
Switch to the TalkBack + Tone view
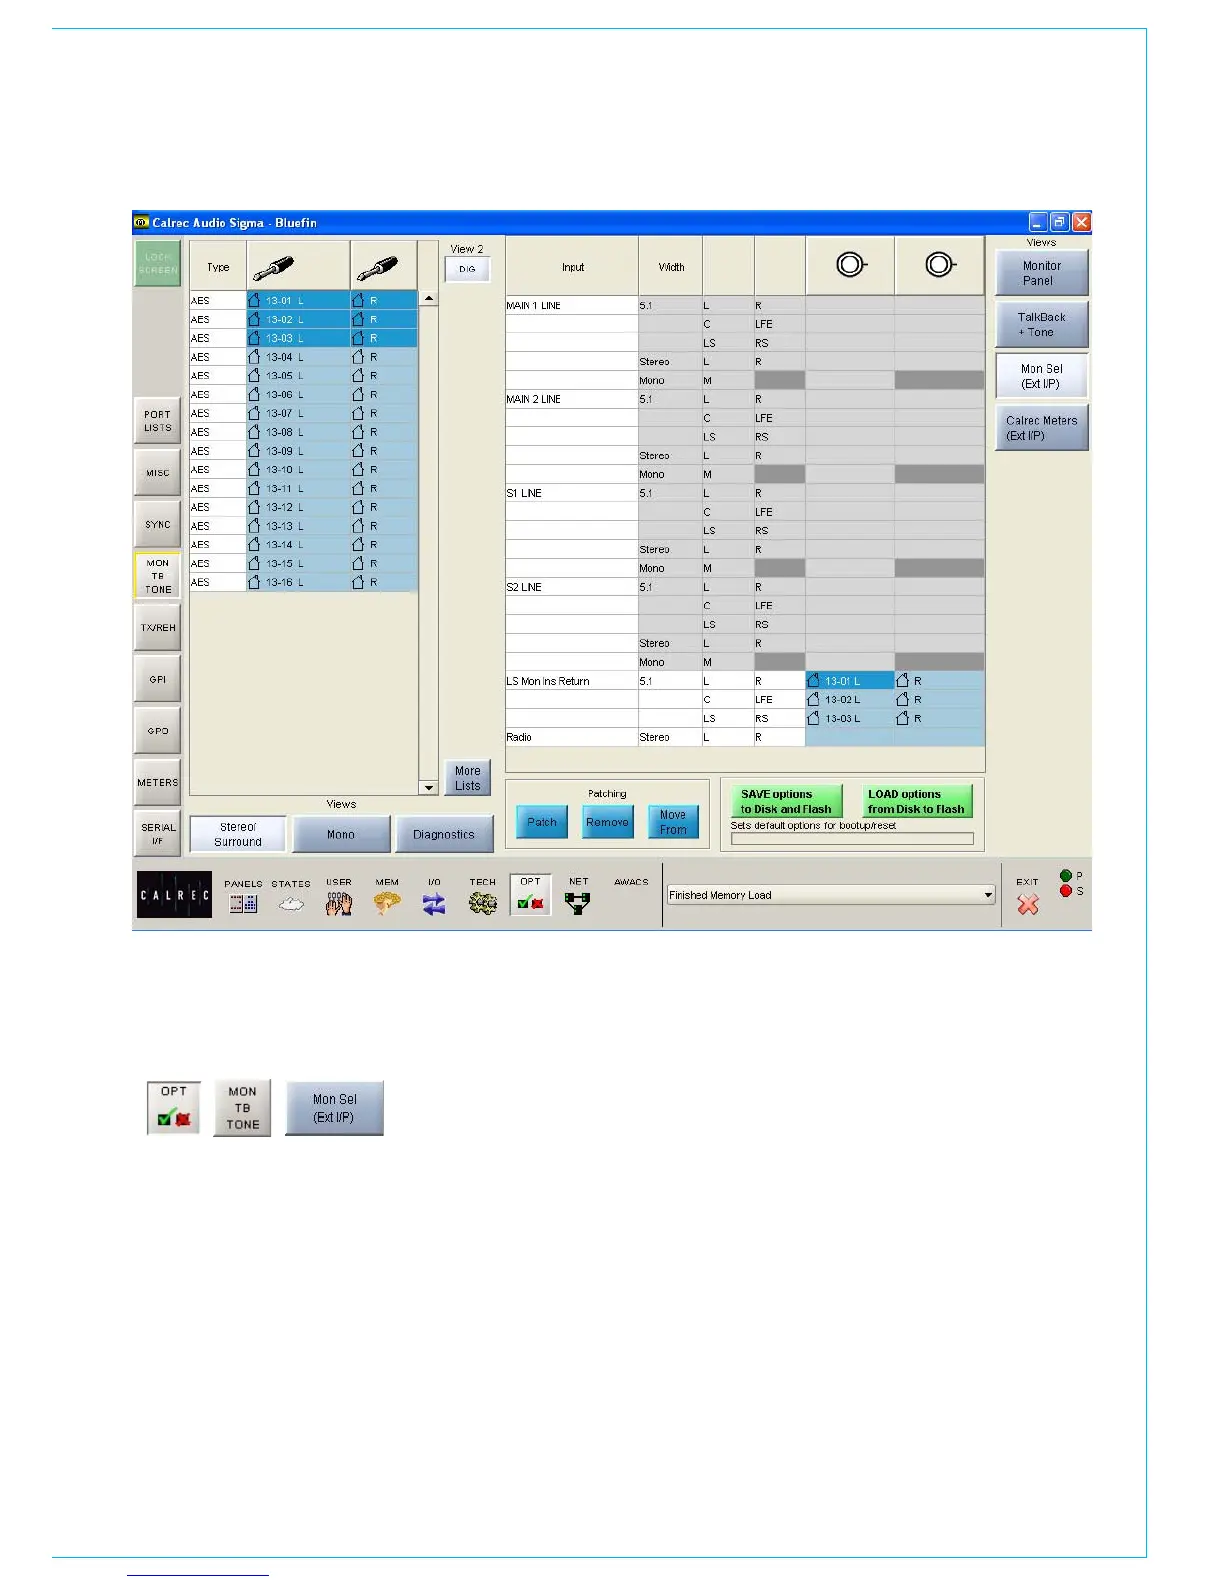pyautogui.click(x=1041, y=325)
